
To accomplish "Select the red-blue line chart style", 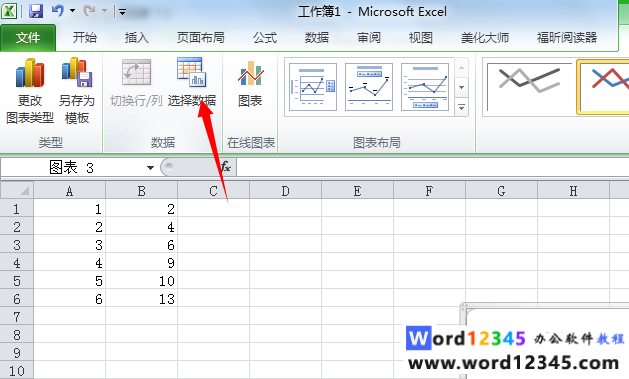I will coord(603,87).
